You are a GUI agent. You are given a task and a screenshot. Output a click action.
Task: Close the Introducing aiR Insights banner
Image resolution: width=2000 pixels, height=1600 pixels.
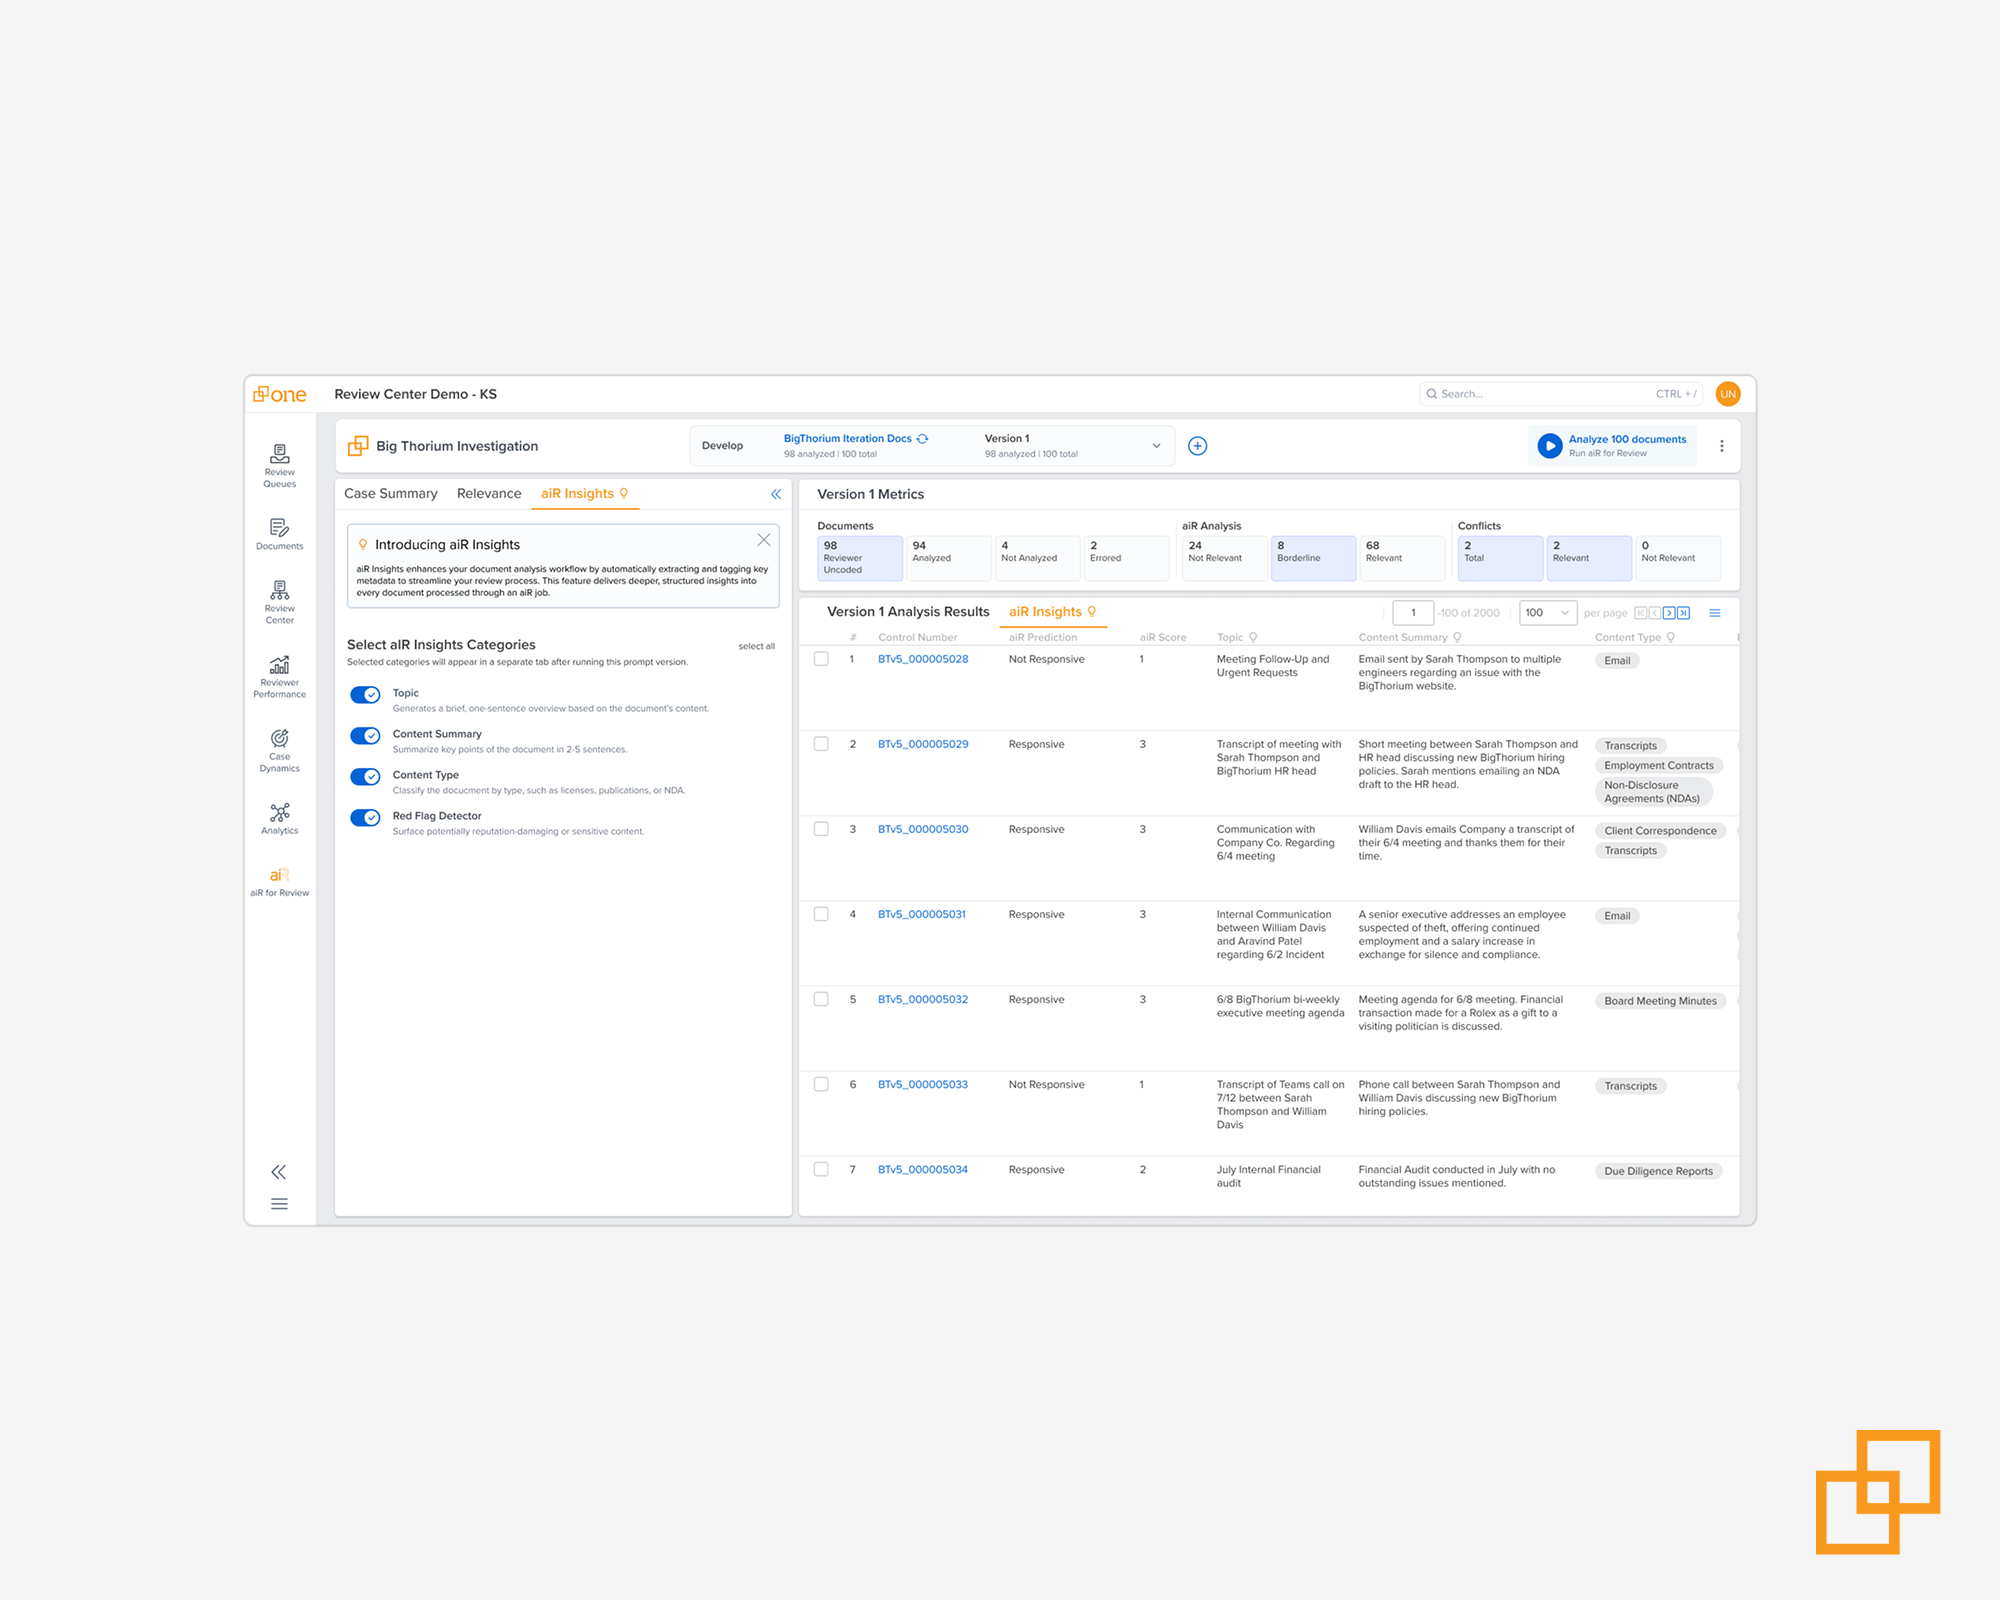coord(763,540)
